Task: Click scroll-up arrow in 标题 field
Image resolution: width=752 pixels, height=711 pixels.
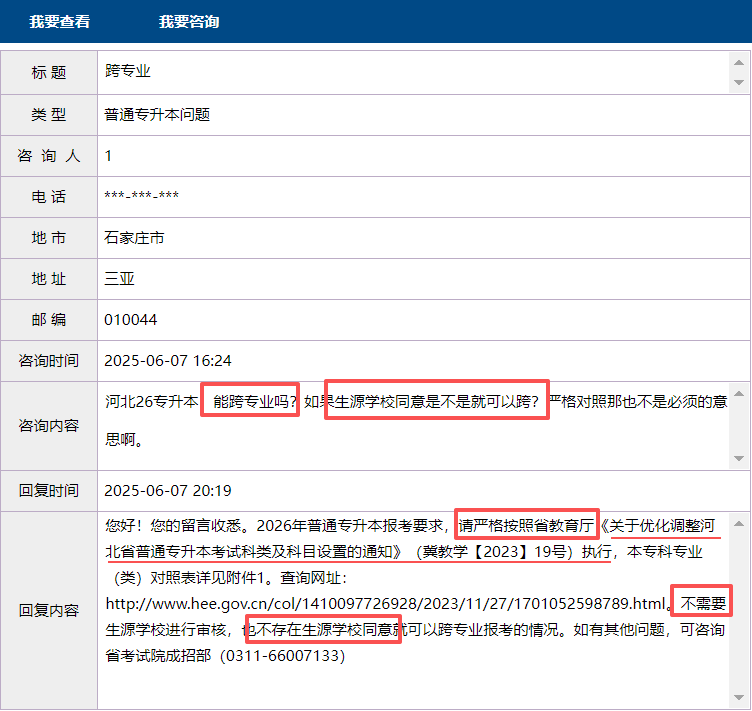Action: point(738,62)
